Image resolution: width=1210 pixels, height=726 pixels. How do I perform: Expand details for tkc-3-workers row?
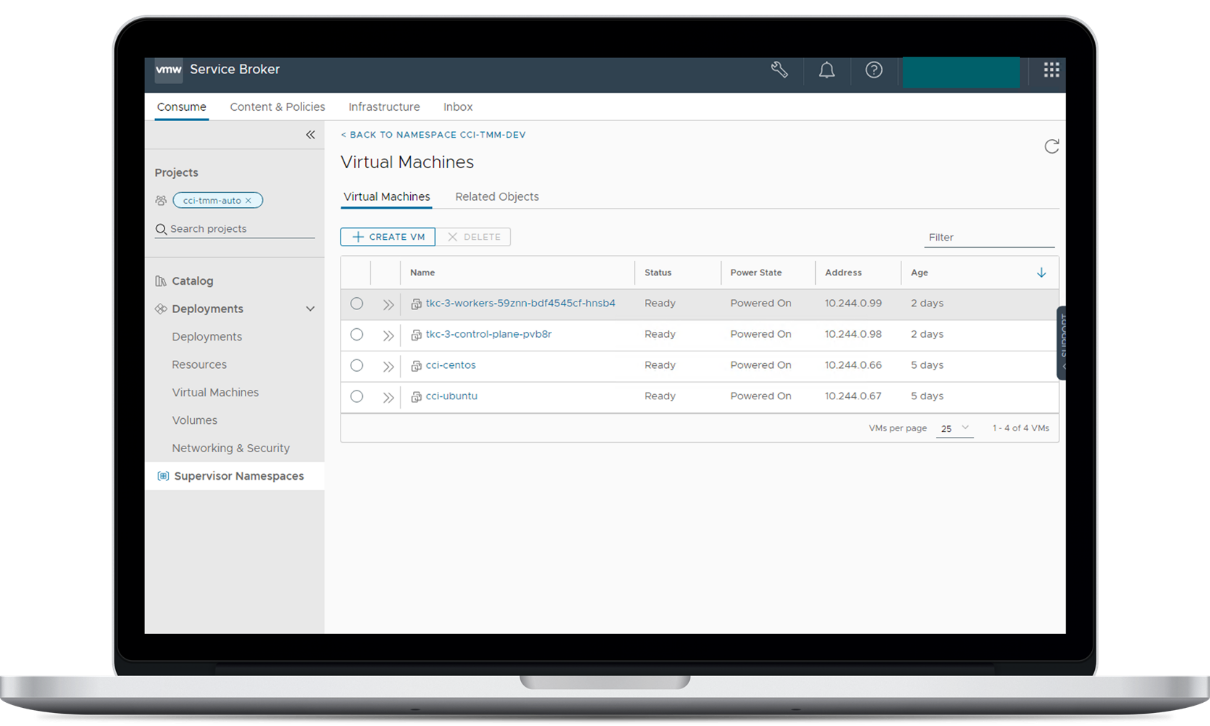tap(388, 304)
